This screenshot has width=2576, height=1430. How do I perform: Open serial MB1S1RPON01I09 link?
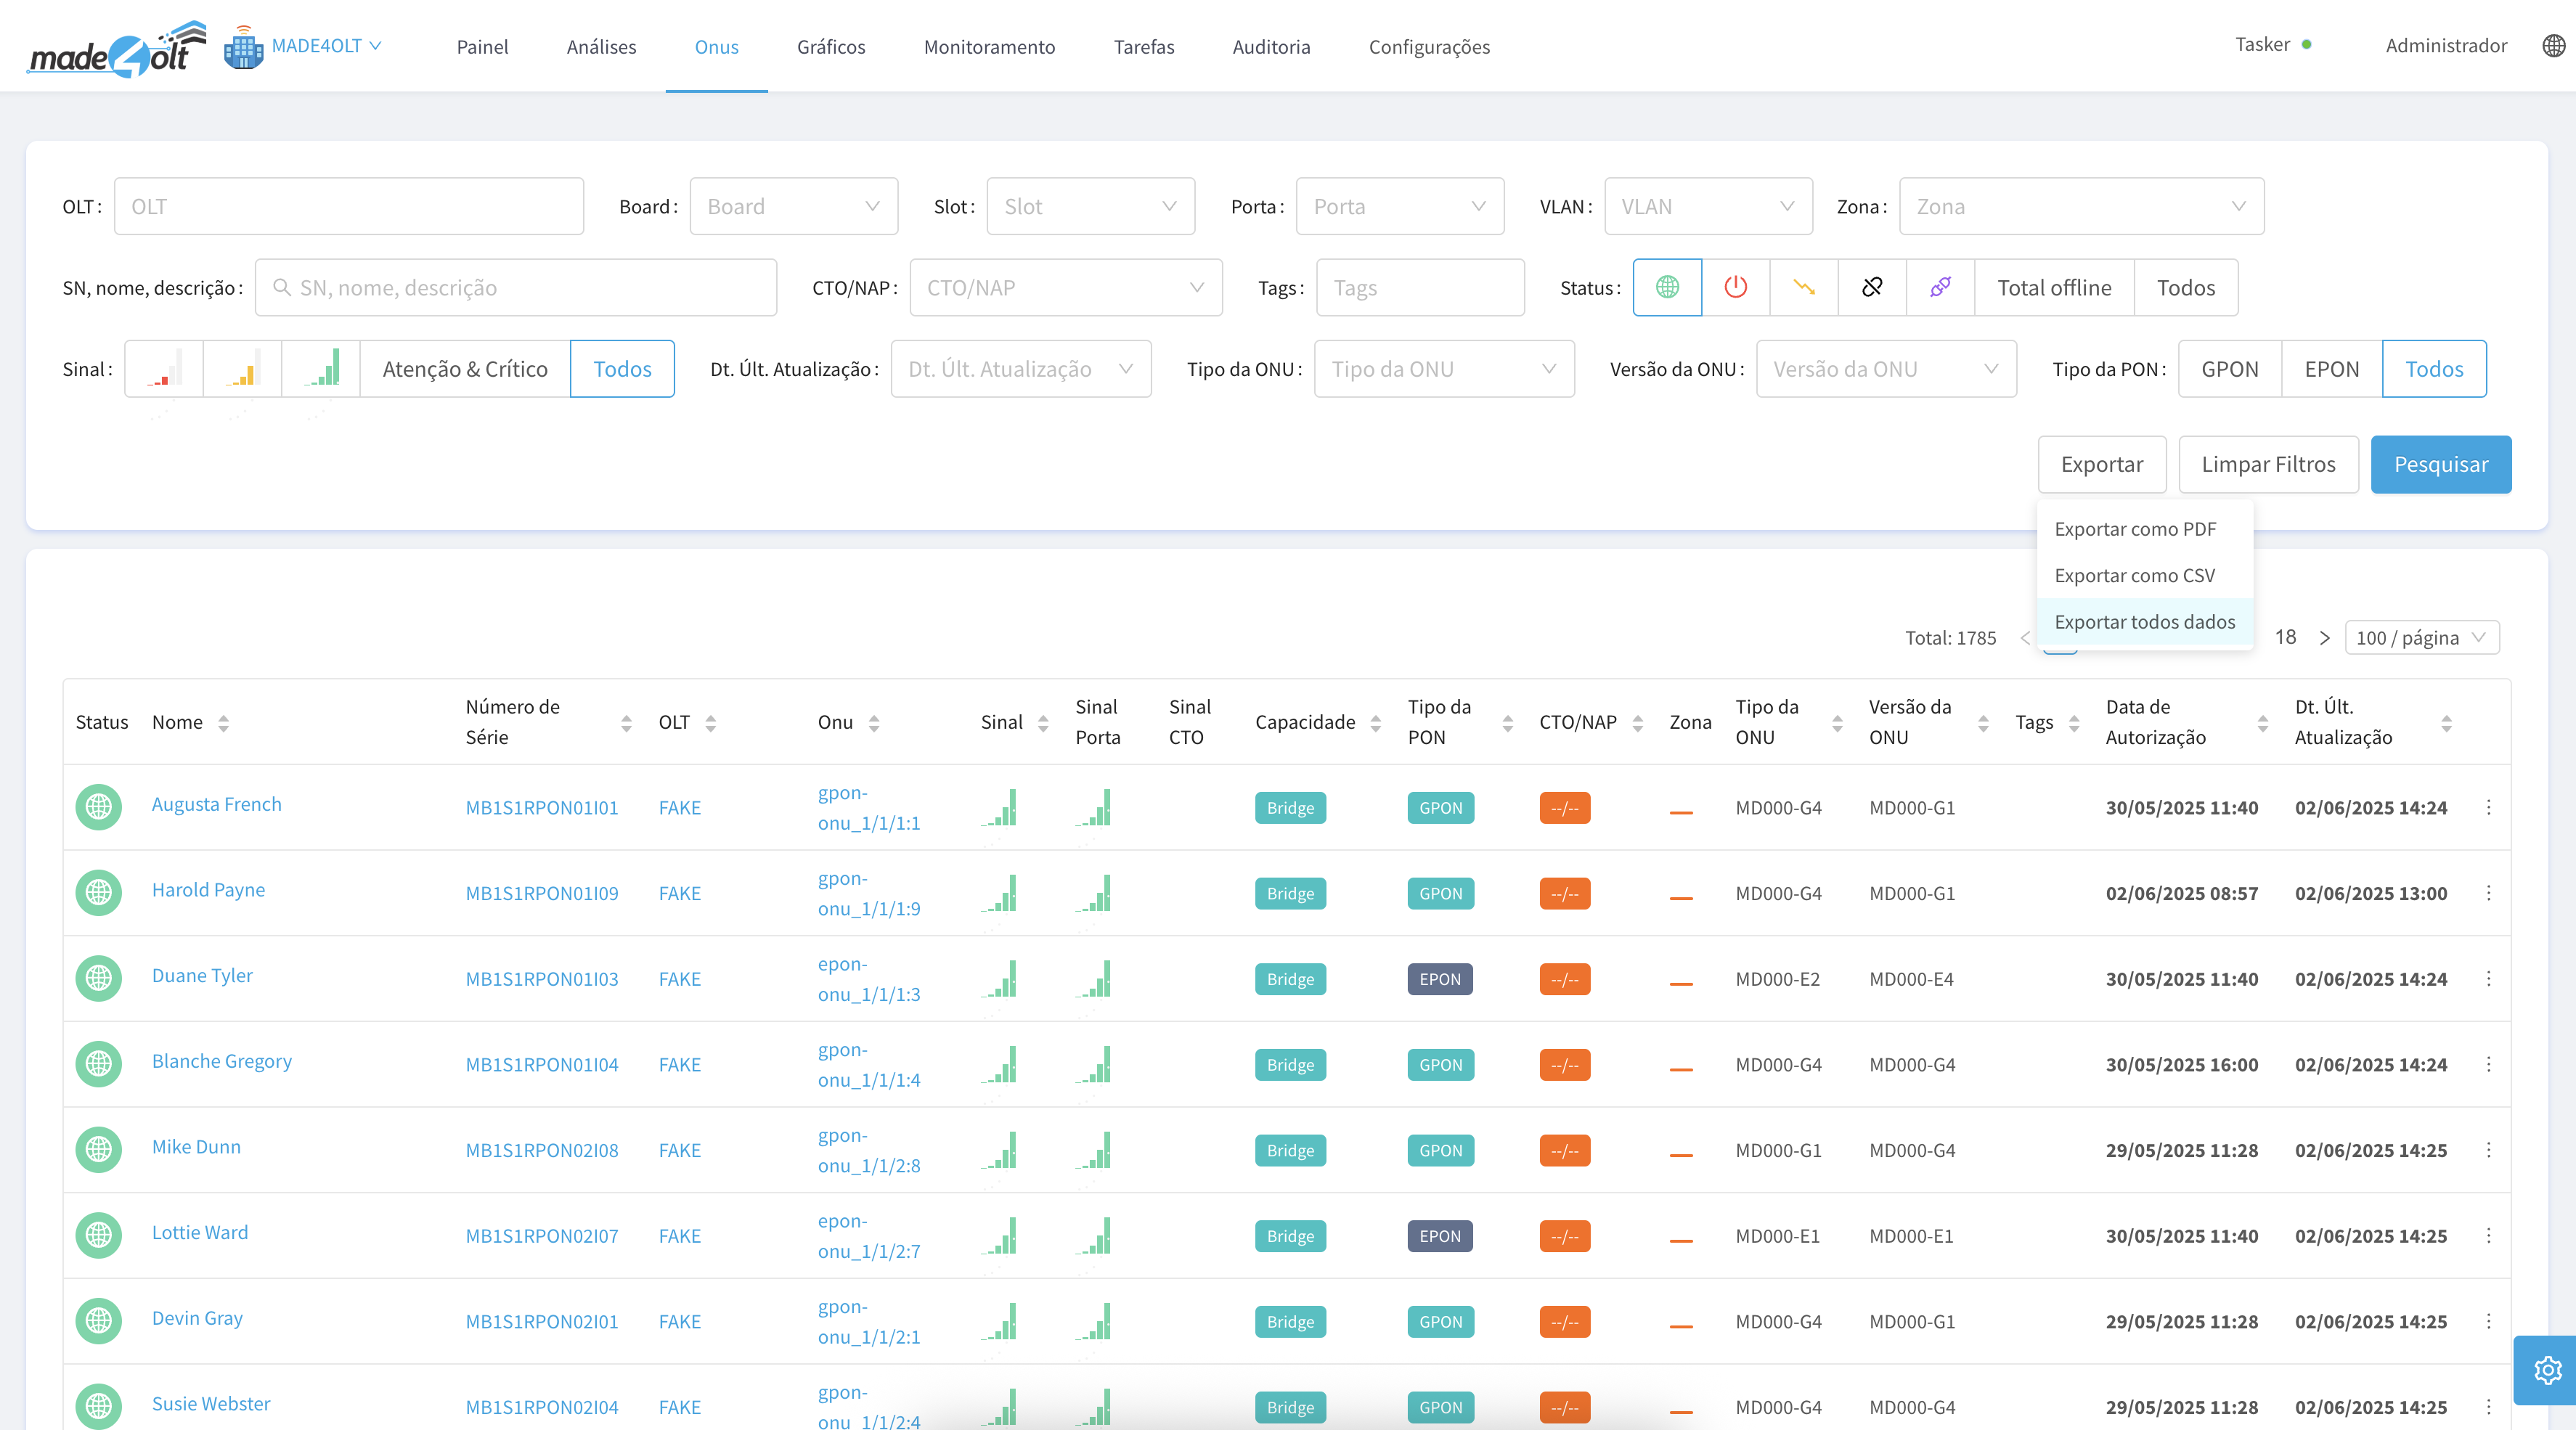542,893
